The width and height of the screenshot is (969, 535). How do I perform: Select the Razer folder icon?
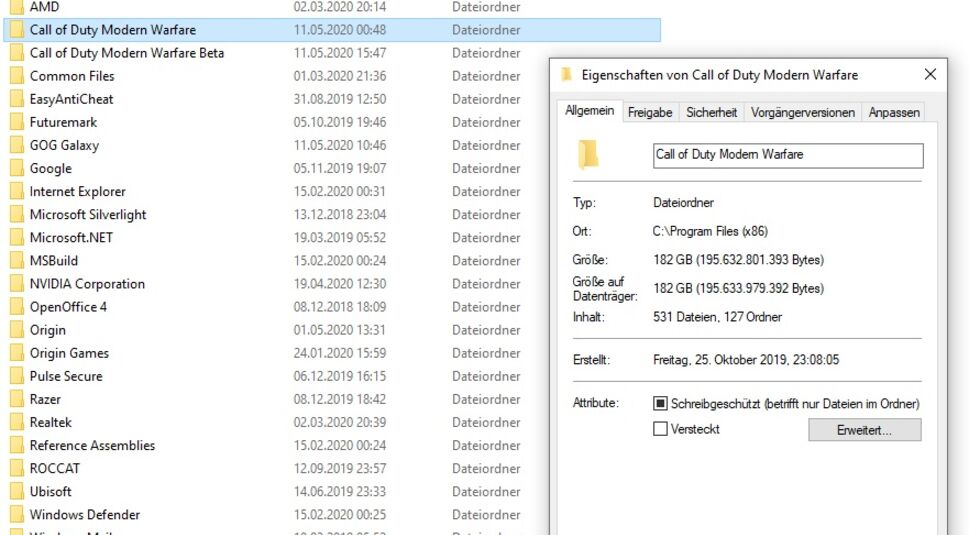pos(16,399)
